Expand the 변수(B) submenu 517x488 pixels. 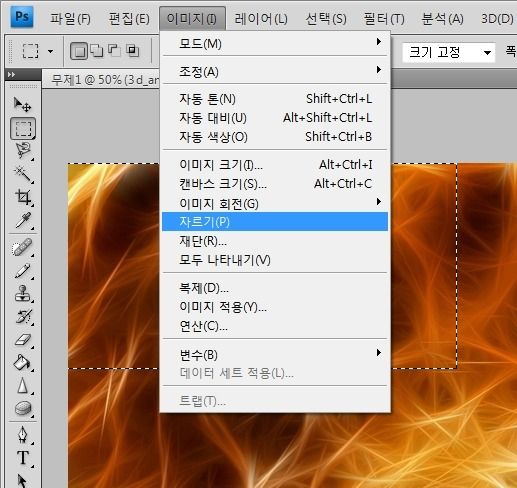(x=275, y=354)
